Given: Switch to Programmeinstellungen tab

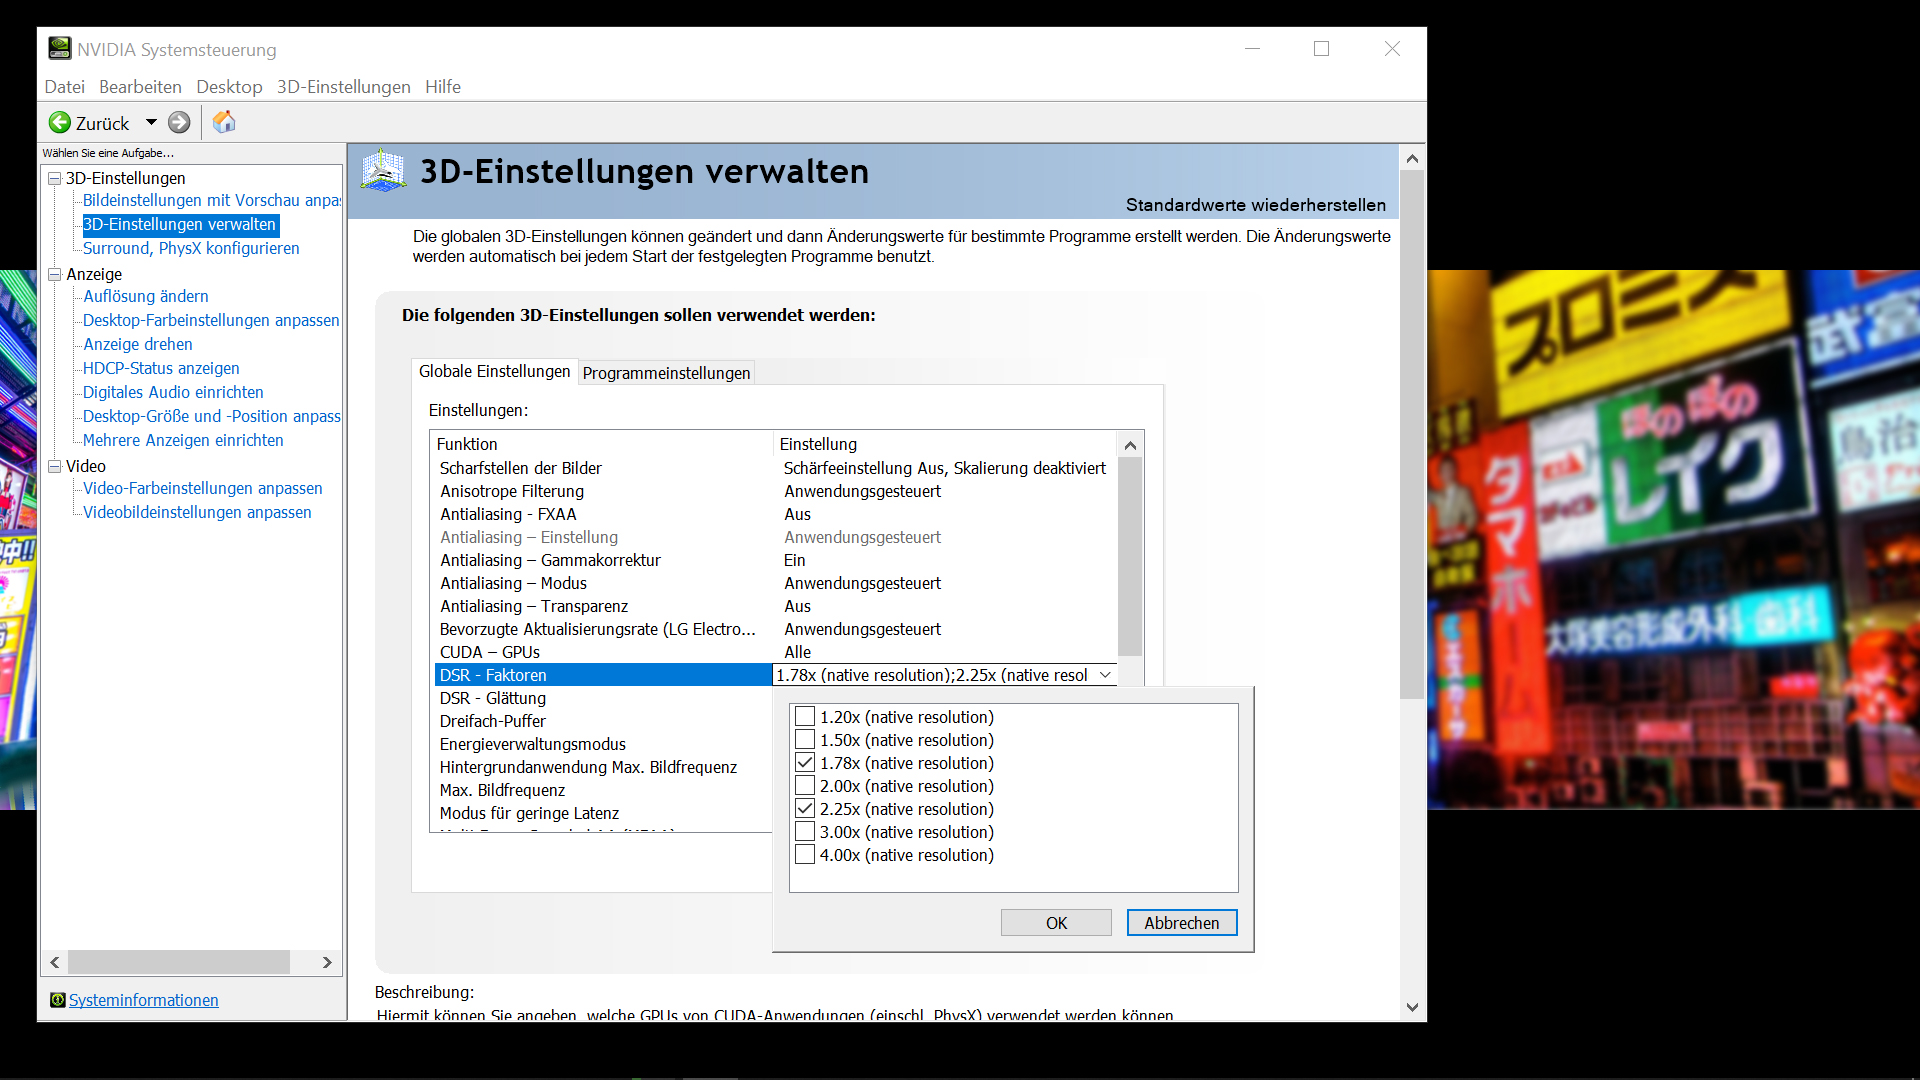Looking at the screenshot, I should pos(667,373).
